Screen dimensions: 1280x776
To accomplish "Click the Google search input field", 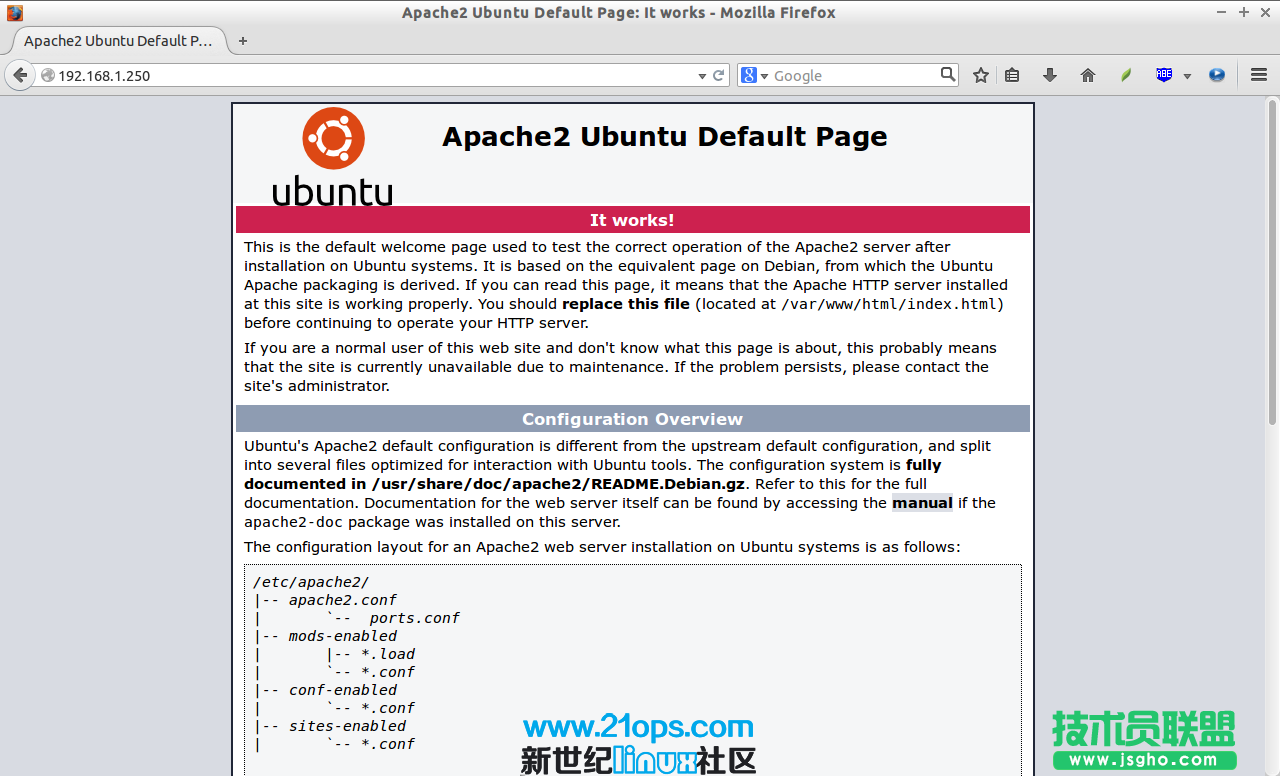I will tap(860, 74).
